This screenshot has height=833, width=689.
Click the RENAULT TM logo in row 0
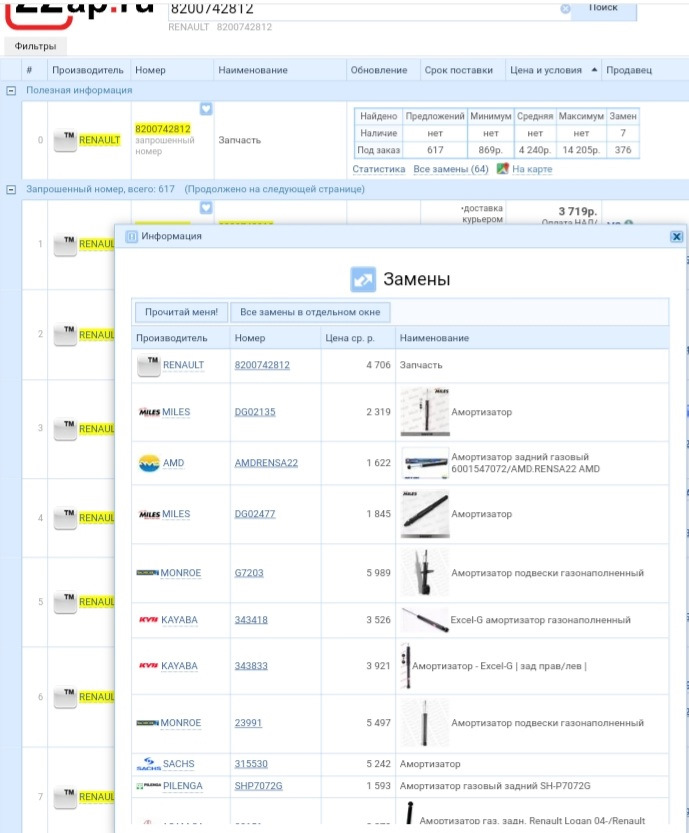(x=65, y=140)
